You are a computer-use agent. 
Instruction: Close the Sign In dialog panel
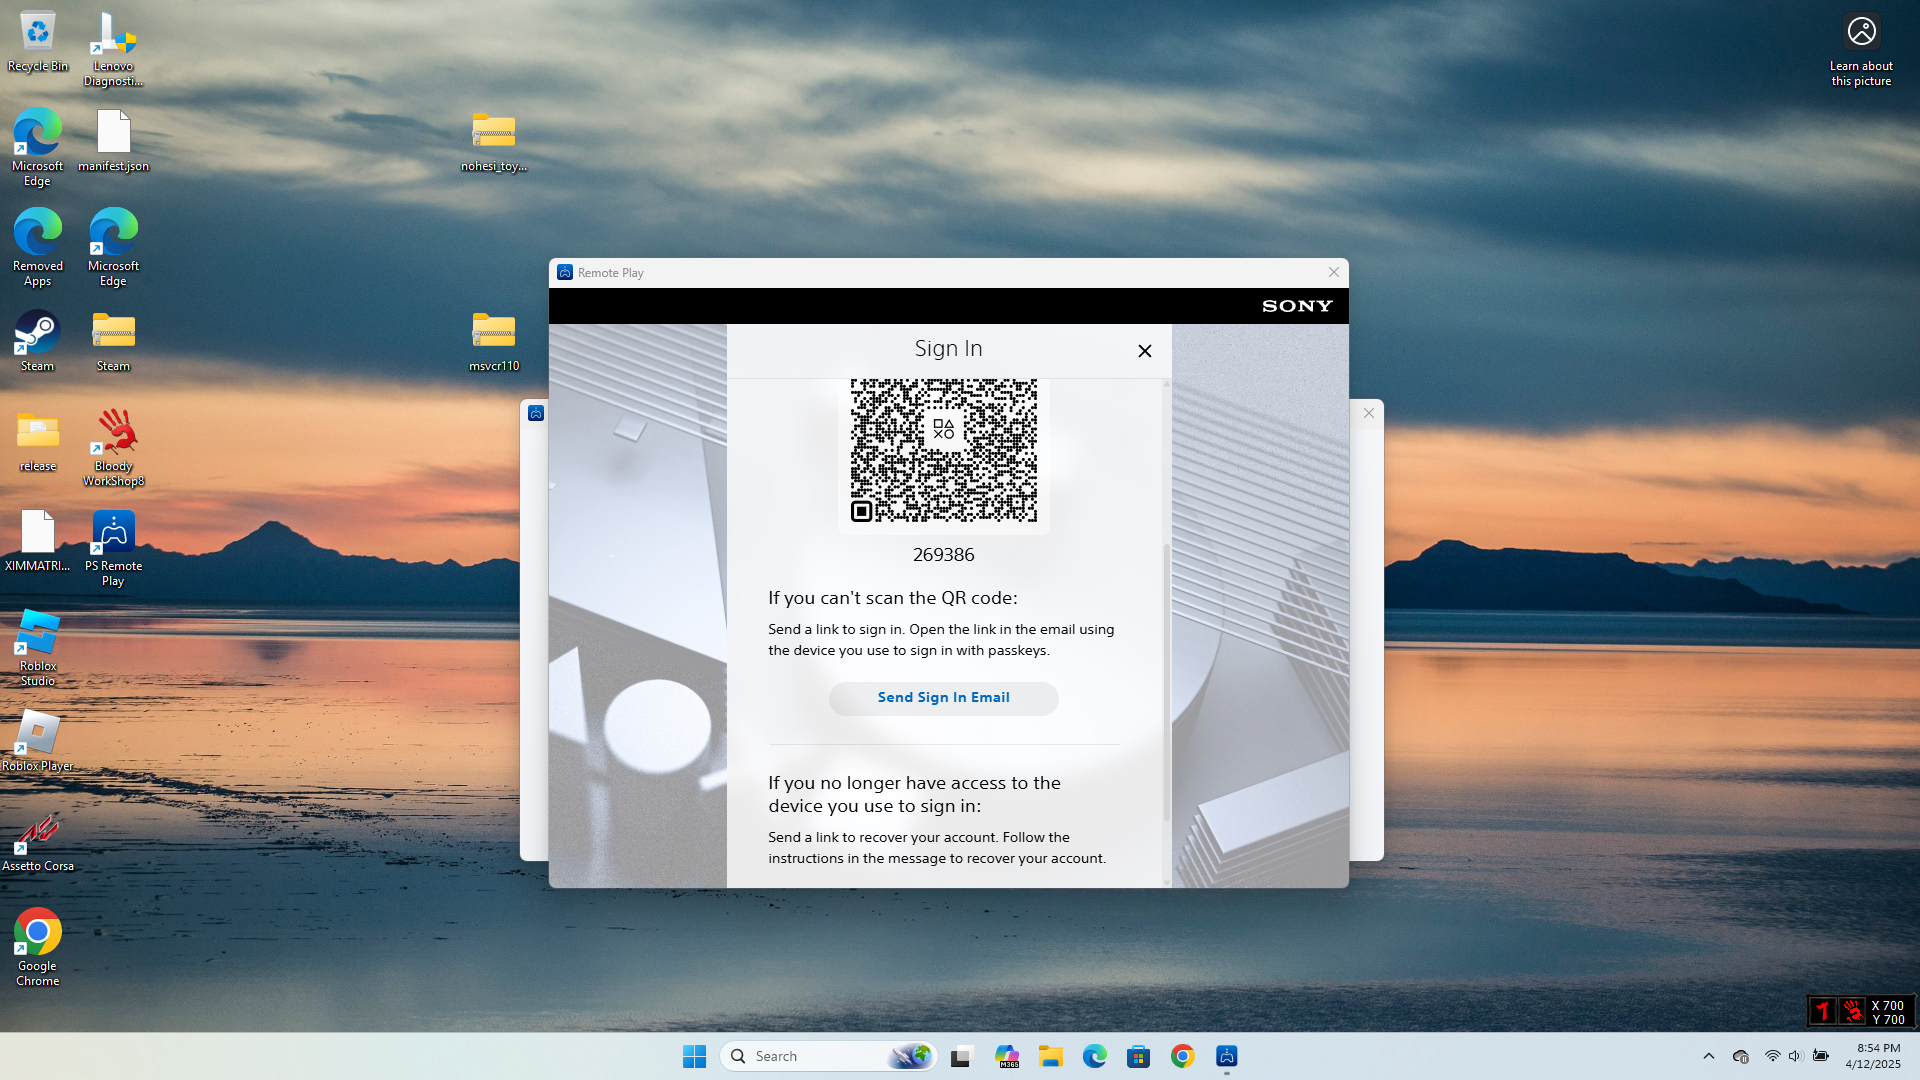1145,351
